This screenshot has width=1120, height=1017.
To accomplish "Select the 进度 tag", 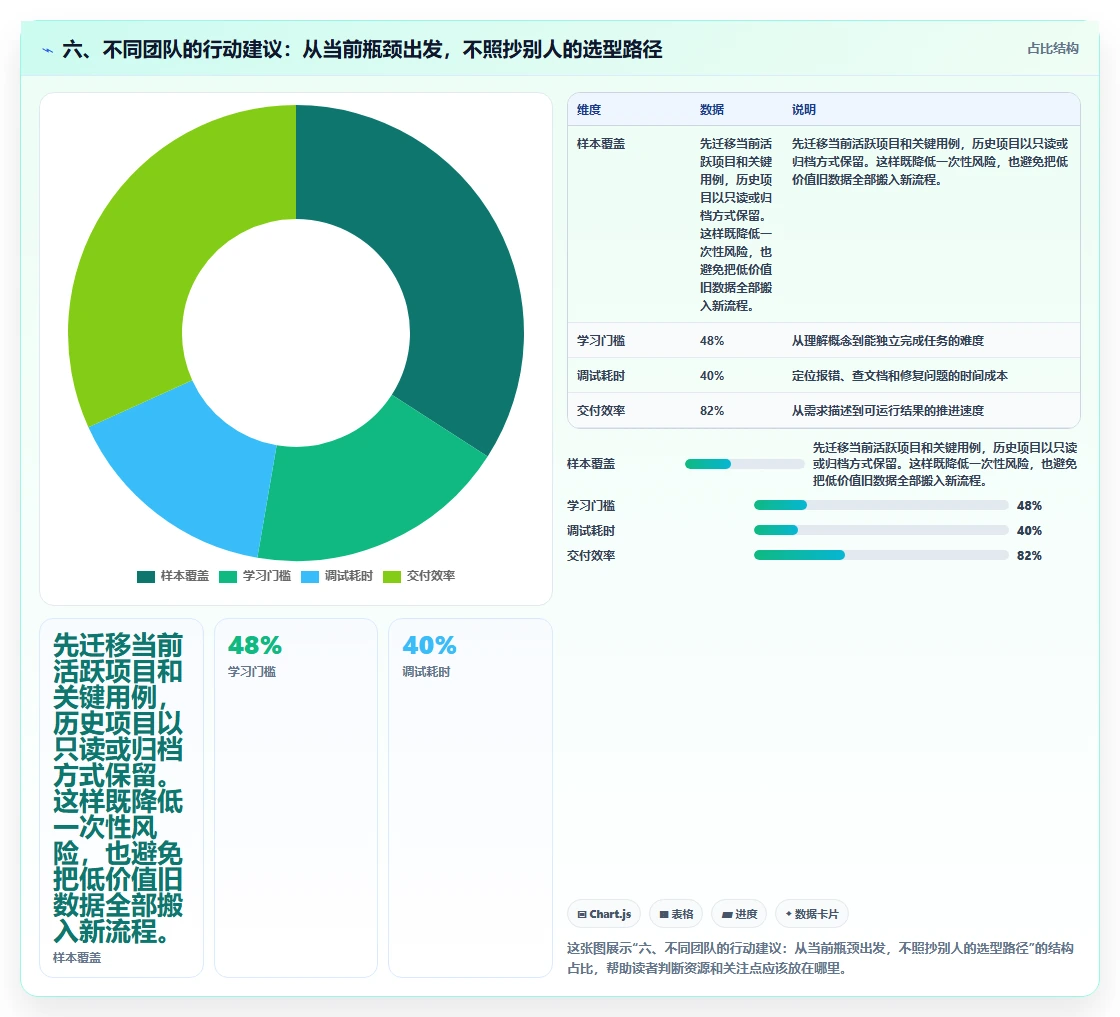I will point(739,914).
